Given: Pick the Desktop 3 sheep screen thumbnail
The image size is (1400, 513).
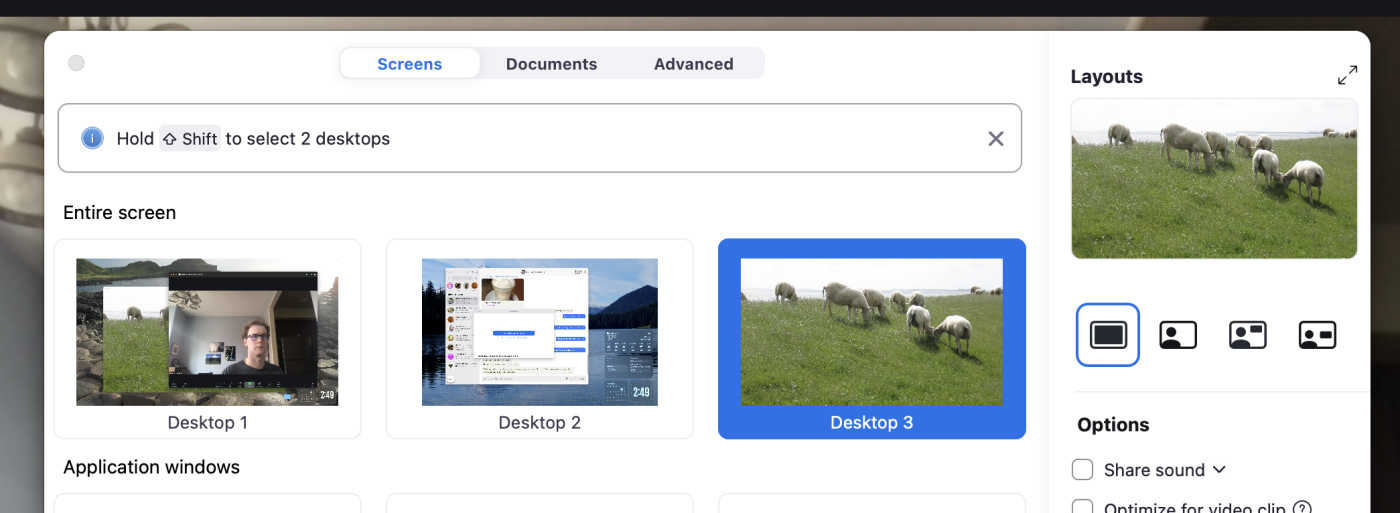Looking at the screenshot, I should [x=871, y=333].
